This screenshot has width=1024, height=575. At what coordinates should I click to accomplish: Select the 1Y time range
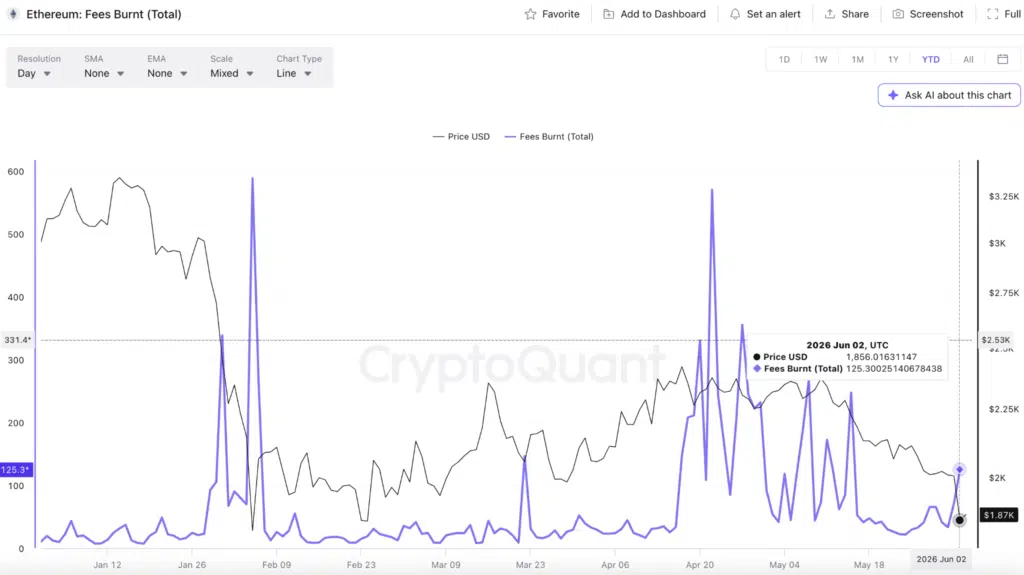point(893,59)
